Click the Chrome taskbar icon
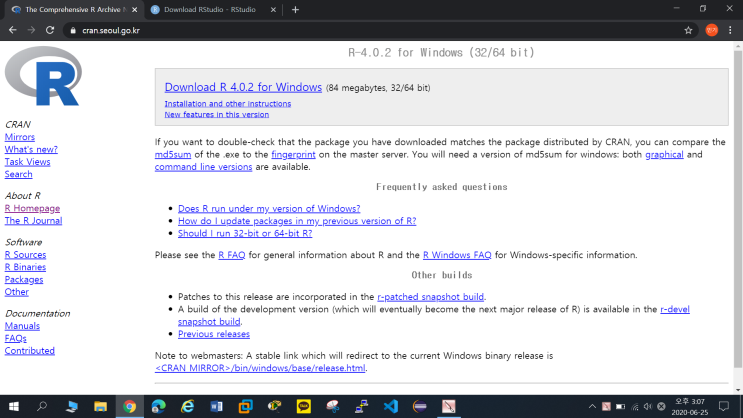Viewport: 743px width, 418px height. click(129, 406)
